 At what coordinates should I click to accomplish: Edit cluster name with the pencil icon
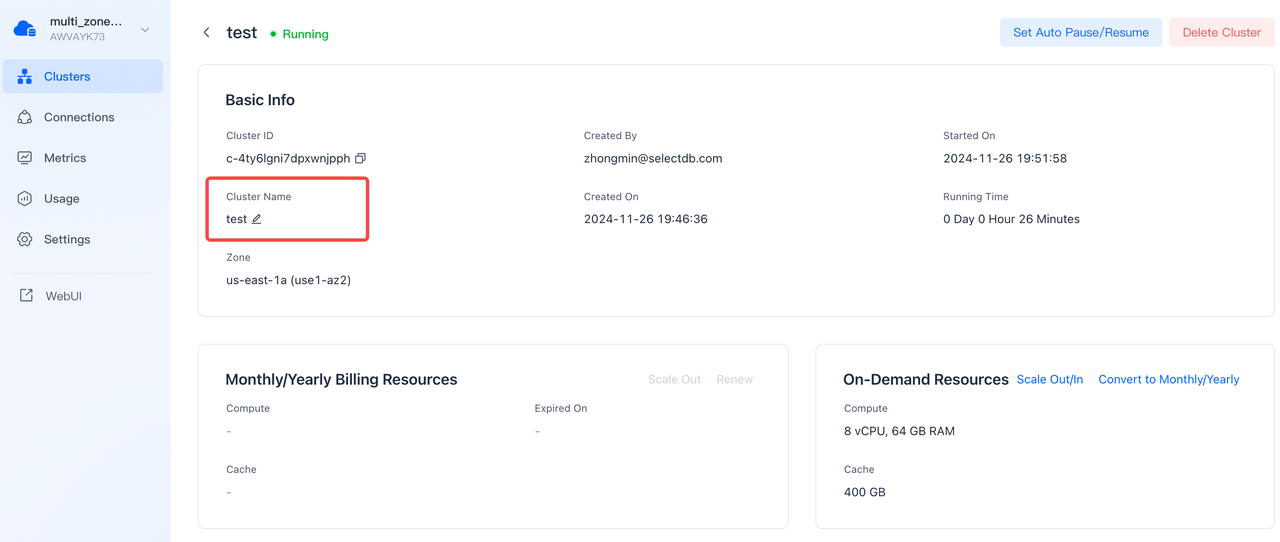click(257, 219)
